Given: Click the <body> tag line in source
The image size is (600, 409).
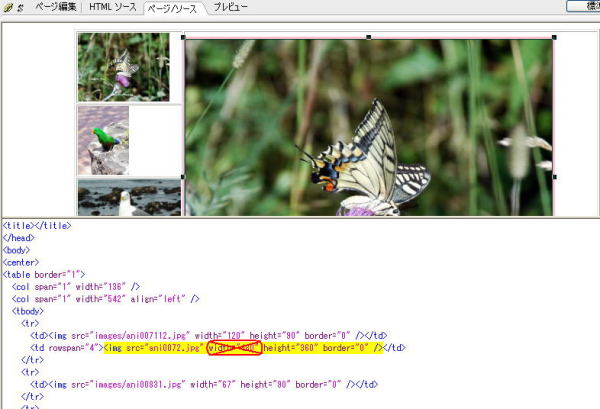Looking at the screenshot, I should (16, 250).
